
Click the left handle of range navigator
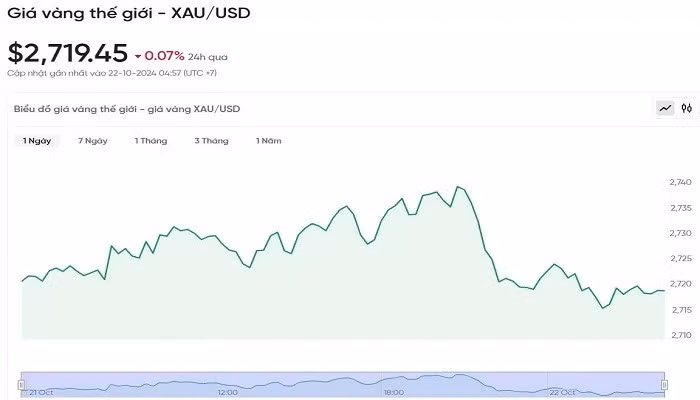point(22,383)
